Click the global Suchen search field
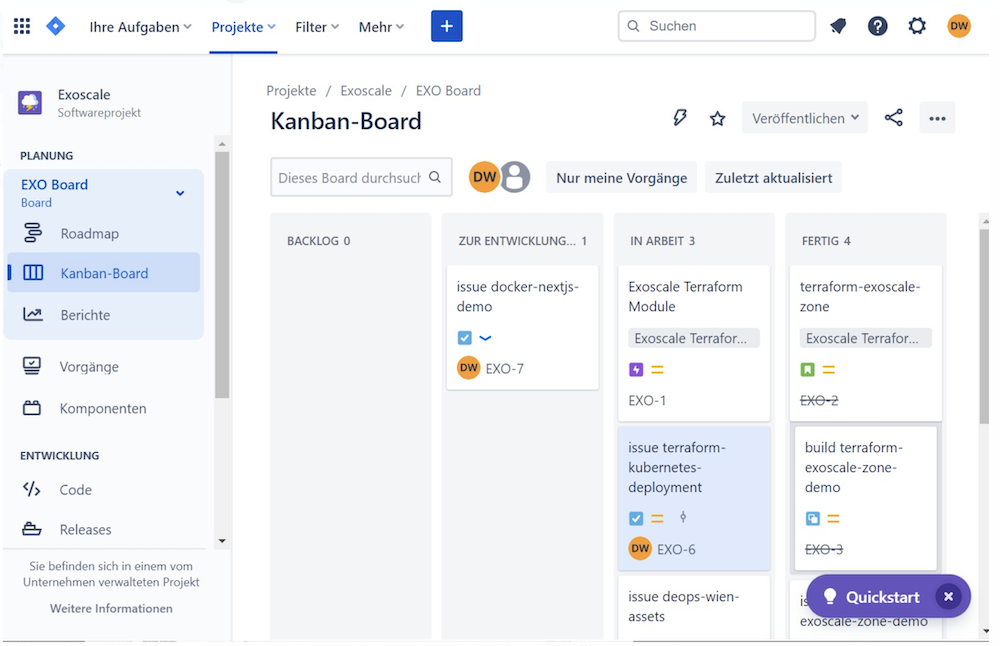The width and height of the screenshot is (1000, 646). pos(717,26)
